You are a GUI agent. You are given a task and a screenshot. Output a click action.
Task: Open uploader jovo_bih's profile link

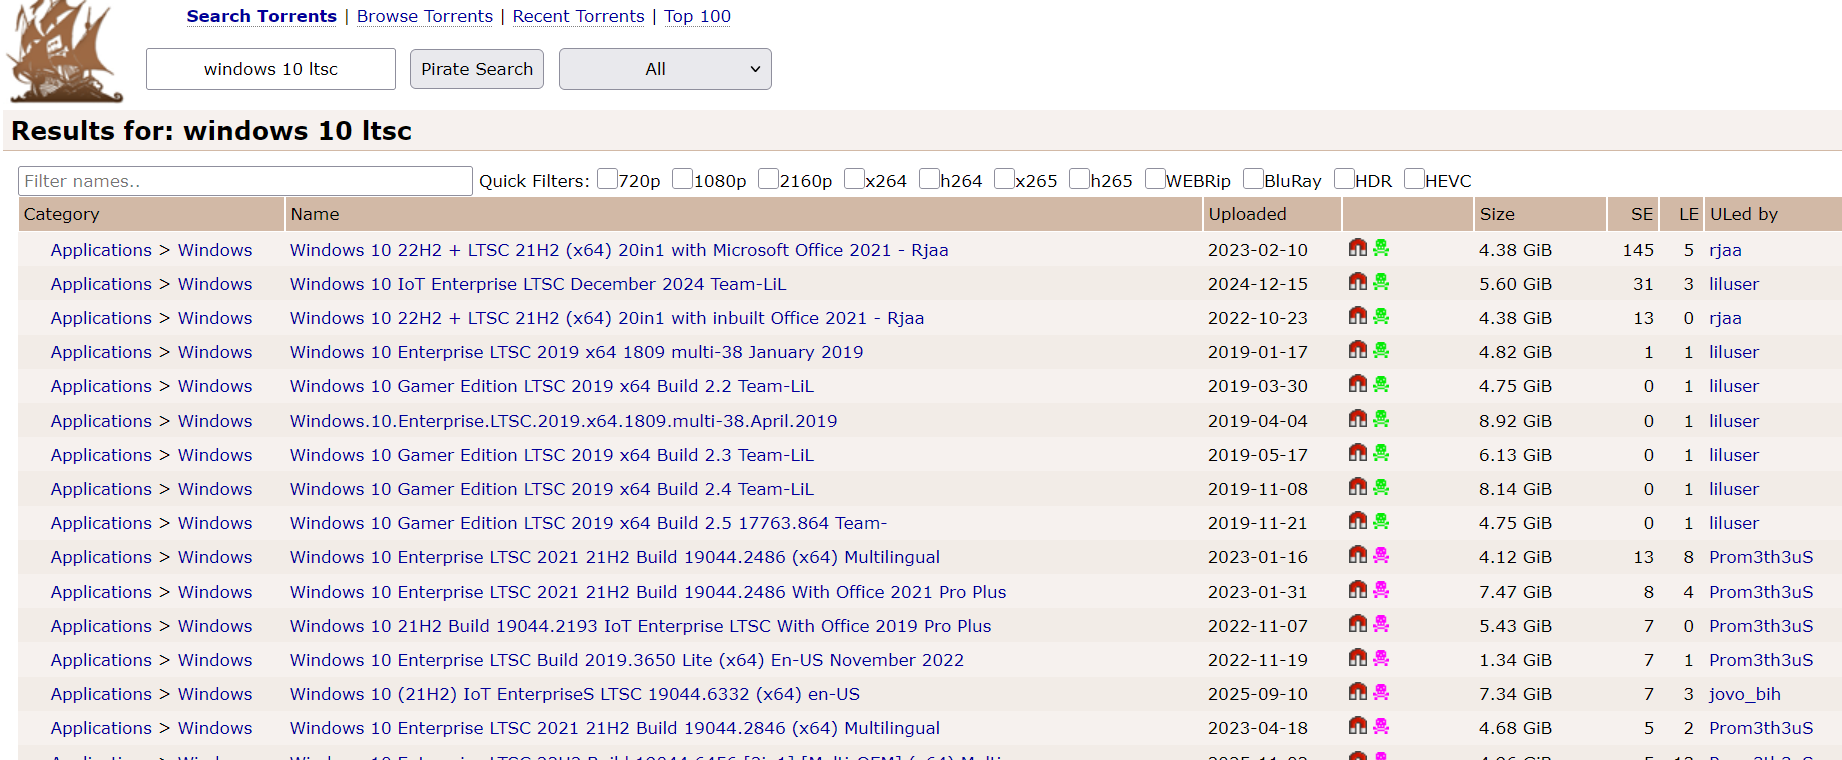[x=1745, y=694]
